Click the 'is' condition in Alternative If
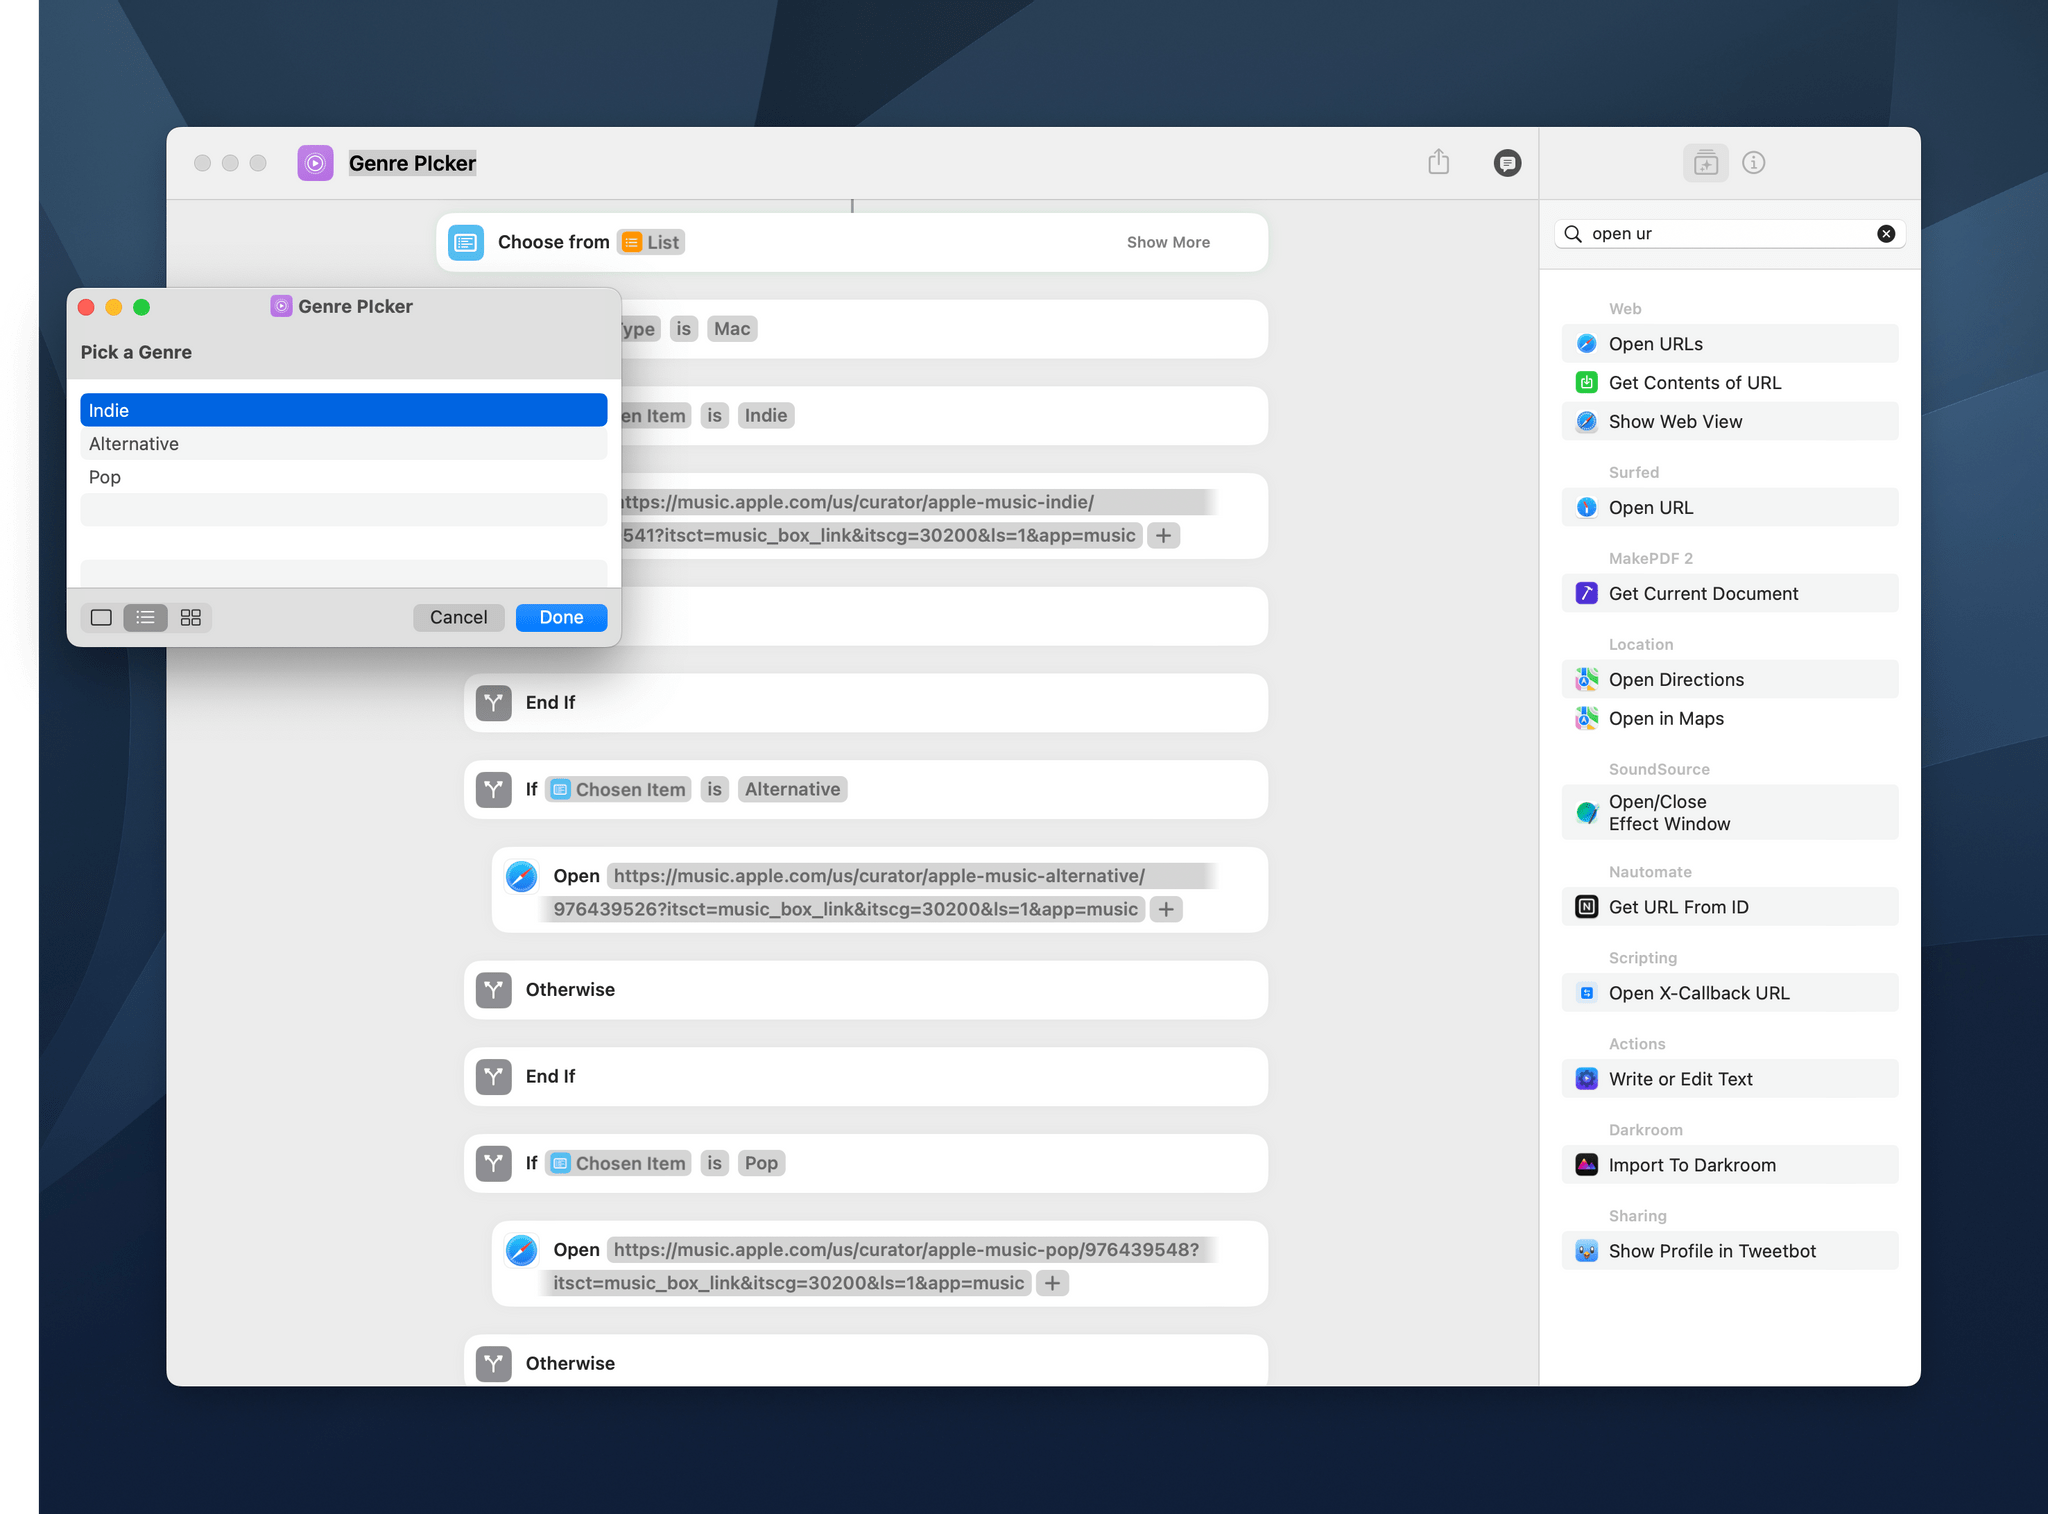The width and height of the screenshot is (2048, 1514). pos(714,790)
